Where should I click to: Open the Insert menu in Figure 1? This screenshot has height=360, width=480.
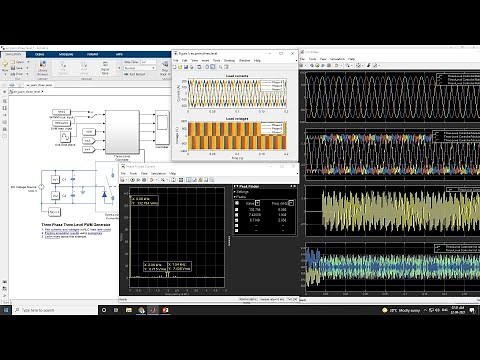coord(205,61)
